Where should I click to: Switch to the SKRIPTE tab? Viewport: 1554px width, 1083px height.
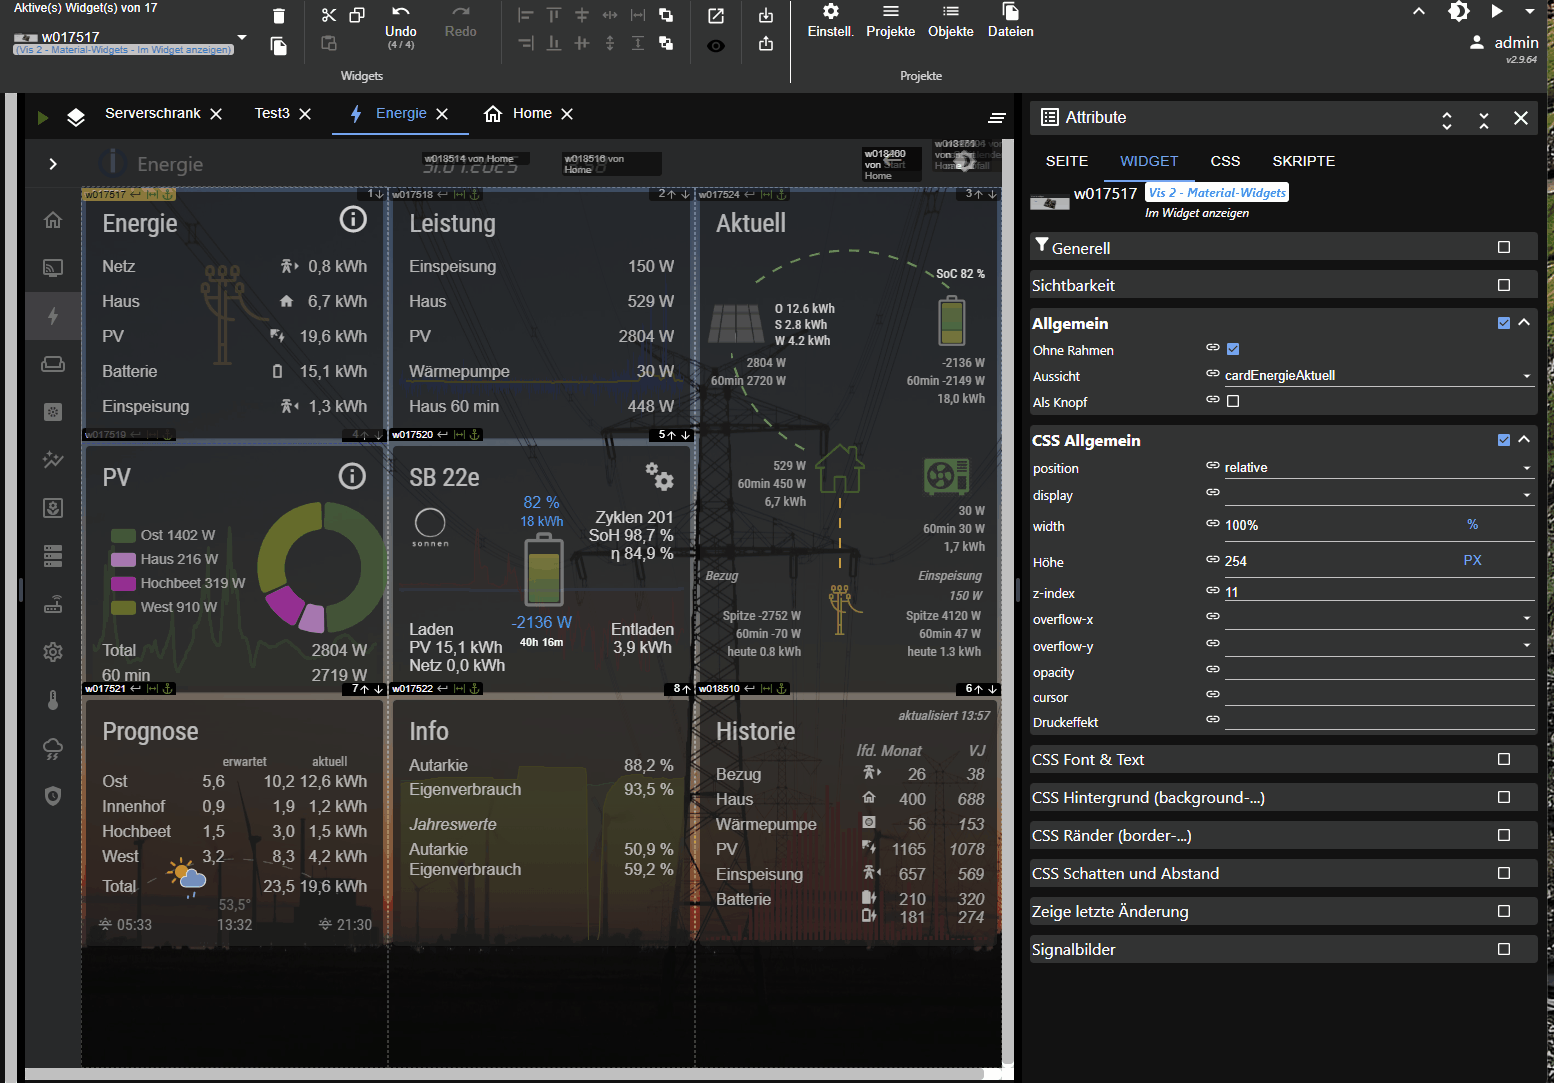coord(1303,161)
